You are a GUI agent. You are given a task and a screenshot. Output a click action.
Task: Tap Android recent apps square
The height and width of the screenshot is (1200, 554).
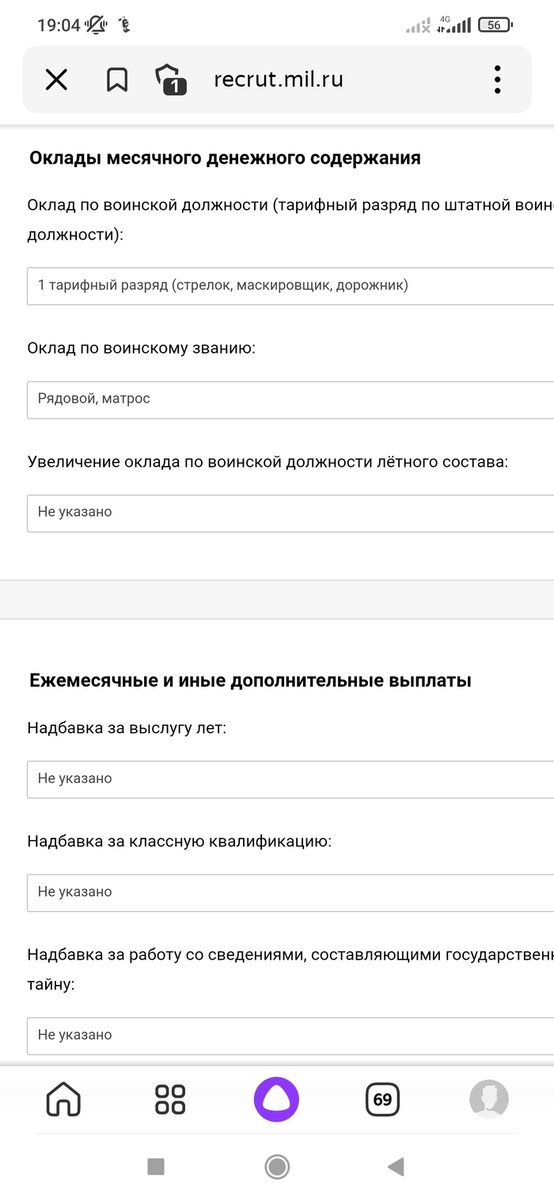pos(156,1166)
